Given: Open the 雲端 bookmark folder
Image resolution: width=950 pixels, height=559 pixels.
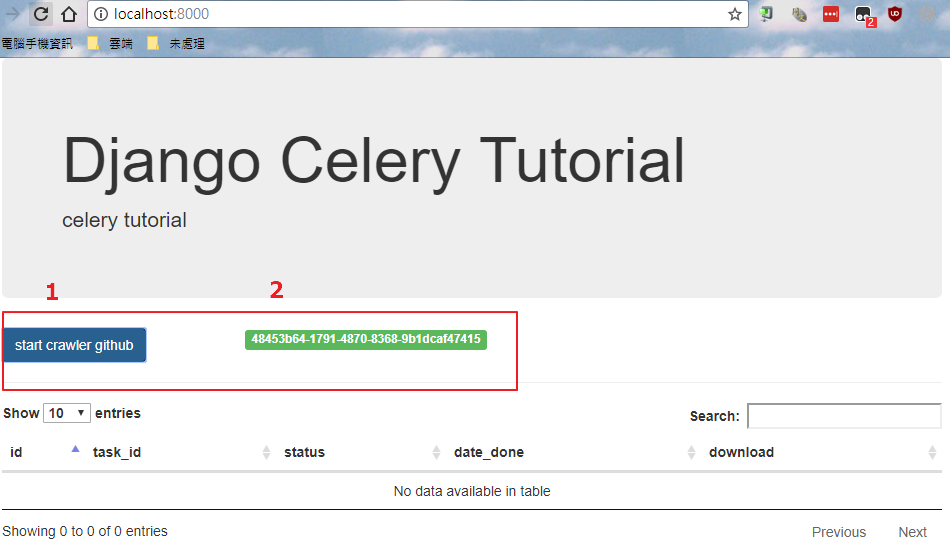Looking at the screenshot, I should tap(111, 44).
